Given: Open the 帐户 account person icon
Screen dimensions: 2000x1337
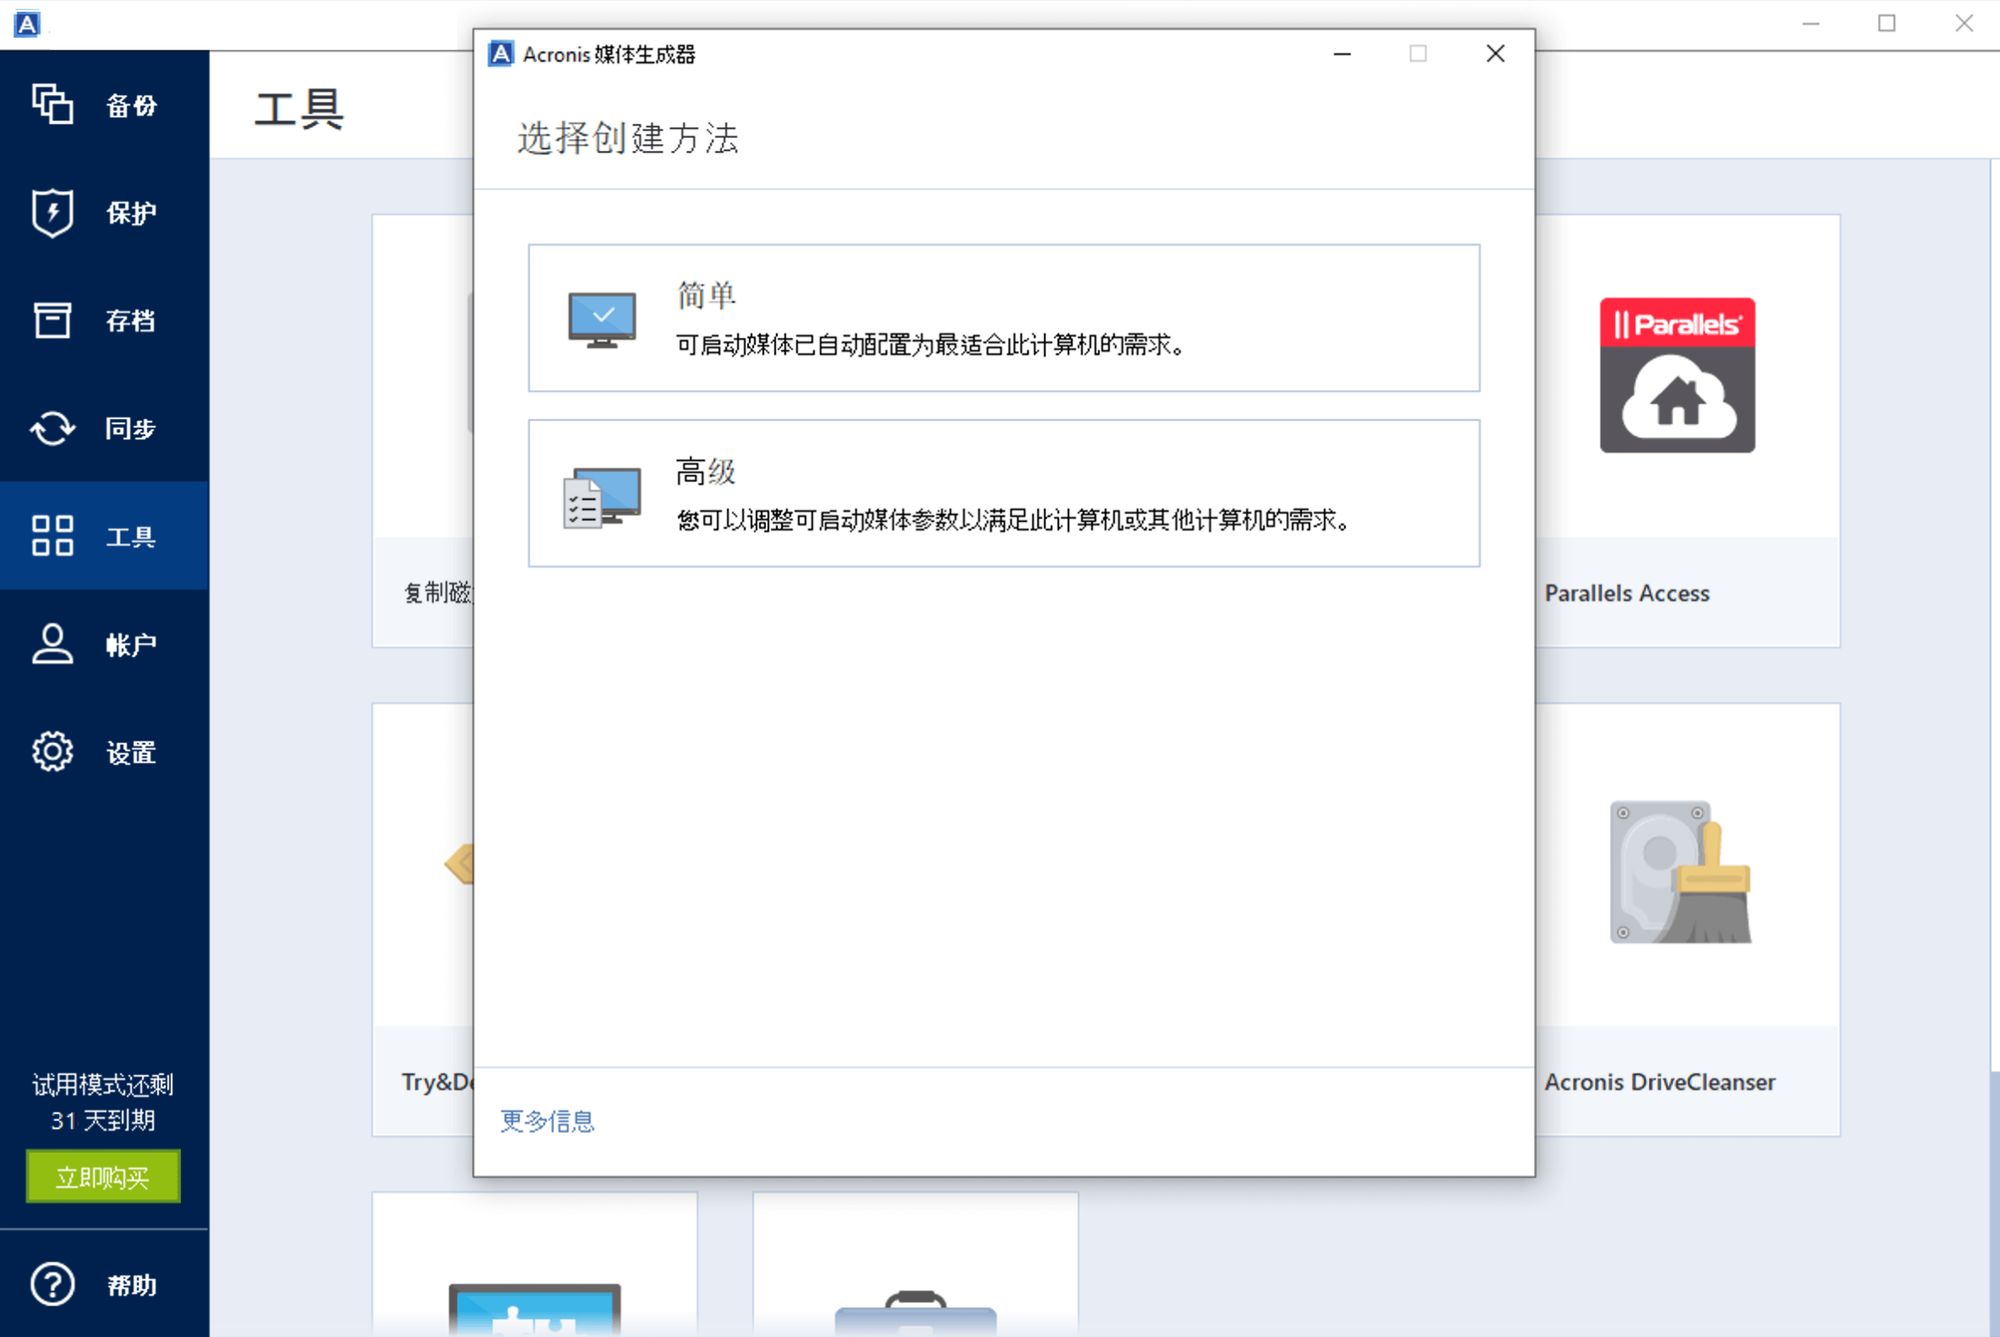Looking at the screenshot, I should click(52, 644).
